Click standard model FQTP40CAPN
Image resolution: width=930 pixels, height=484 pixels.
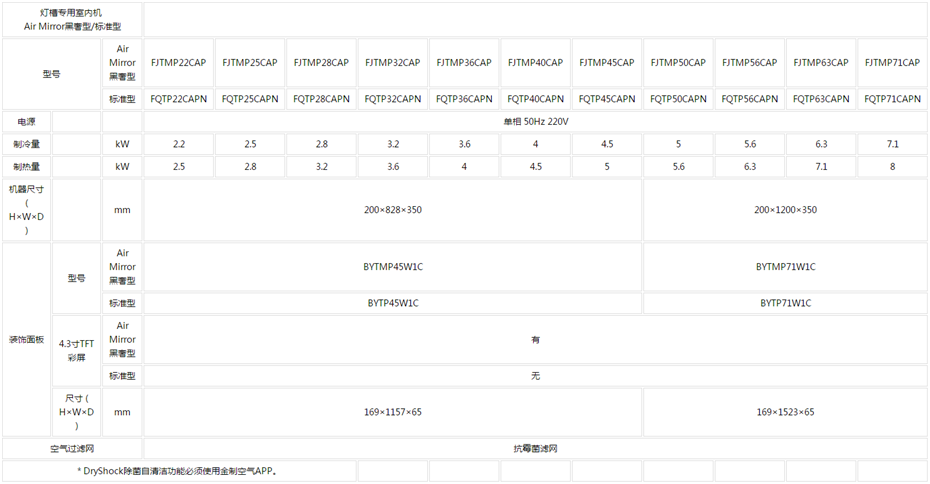pos(536,99)
